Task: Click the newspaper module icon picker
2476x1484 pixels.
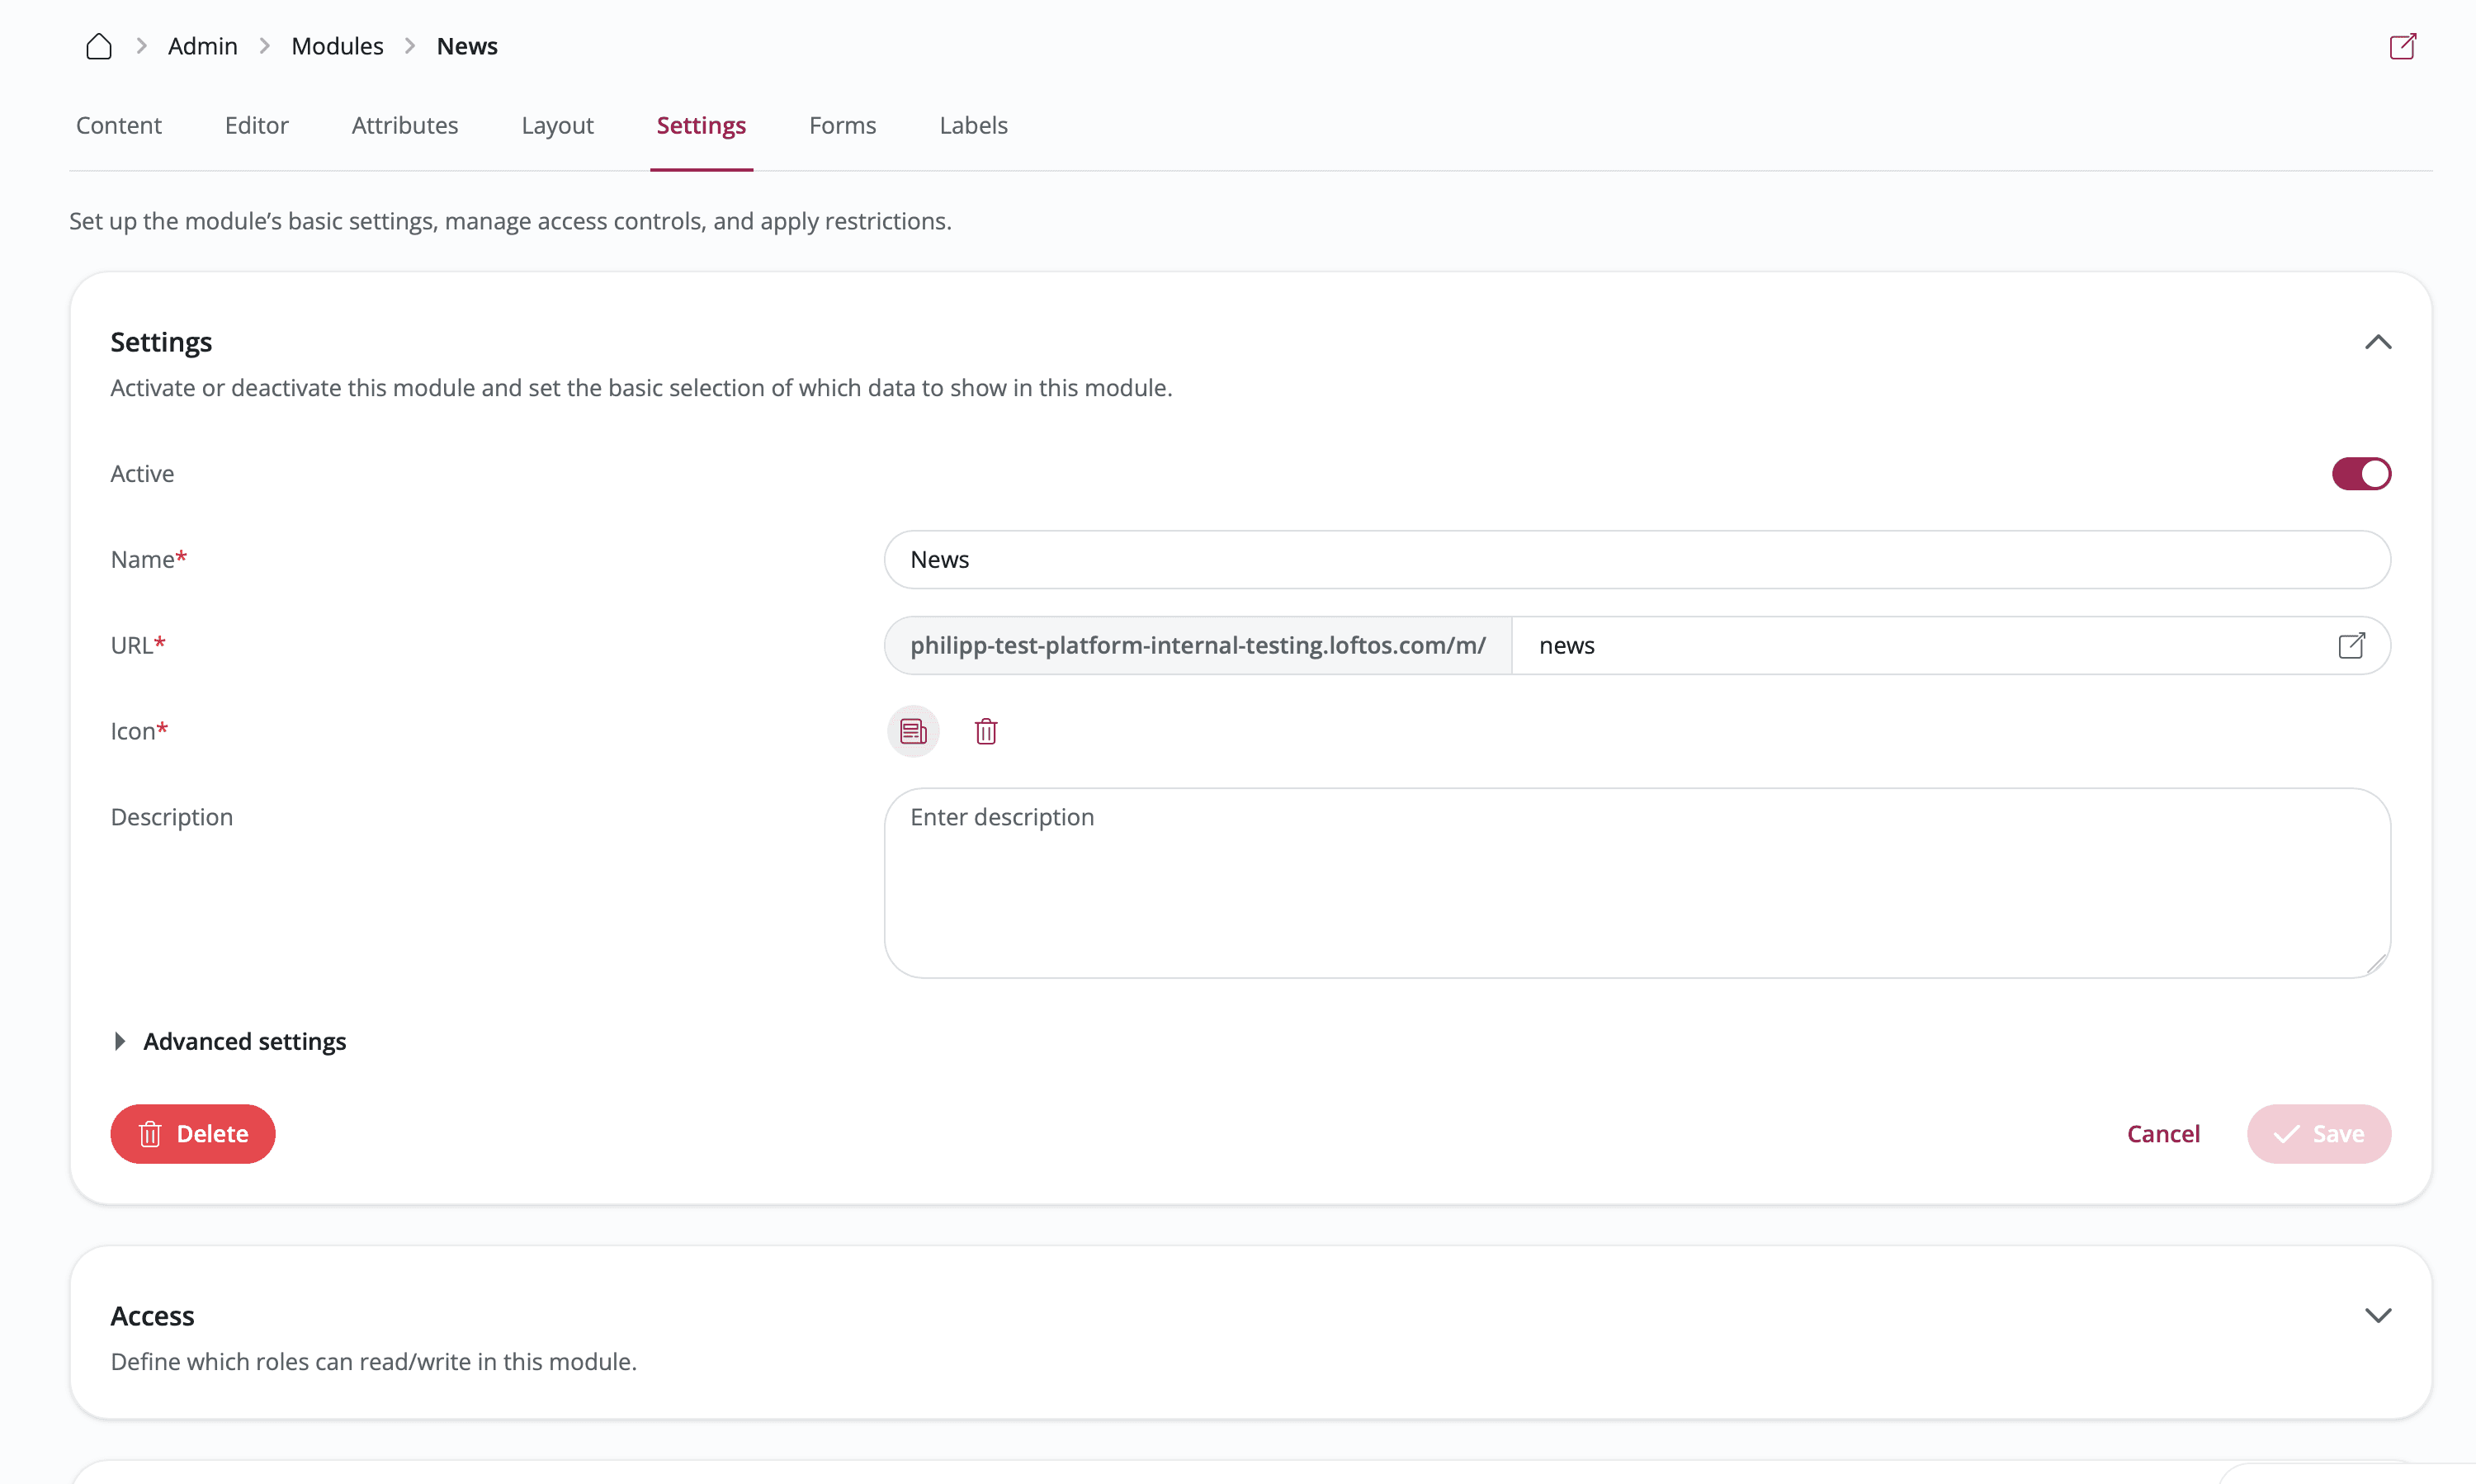Action: [913, 731]
